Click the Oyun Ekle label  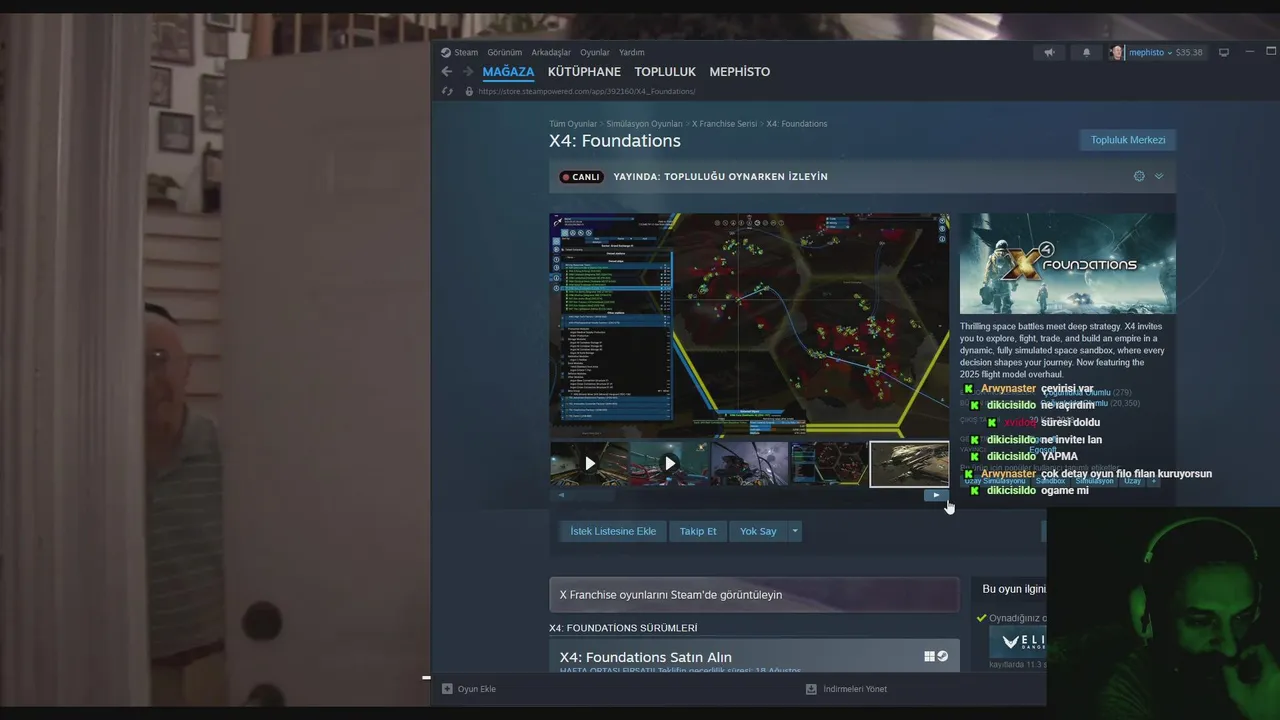tap(477, 689)
